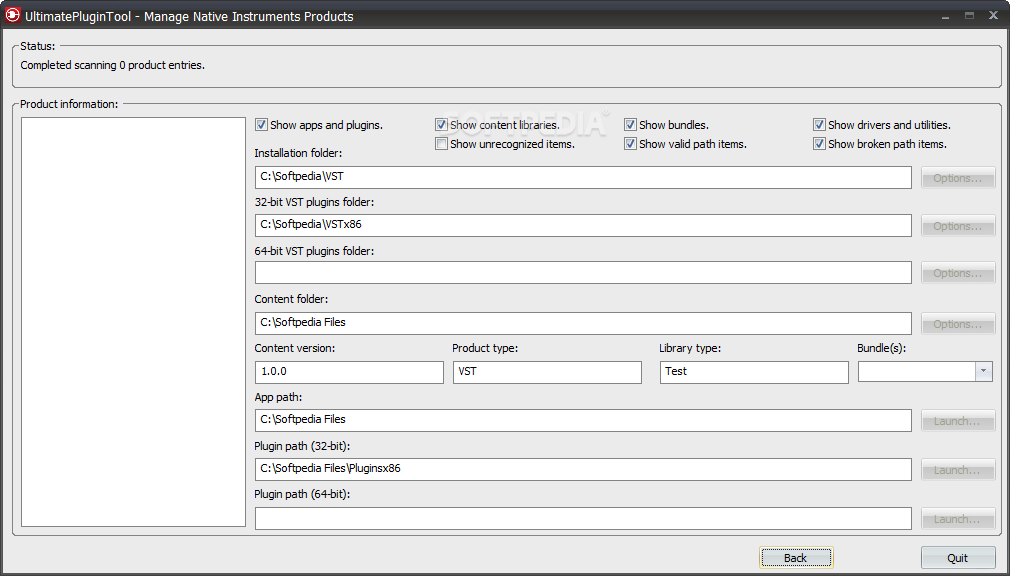Uncheck Show drivers and utilities
The width and height of the screenshot is (1010, 576).
tap(819, 125)
